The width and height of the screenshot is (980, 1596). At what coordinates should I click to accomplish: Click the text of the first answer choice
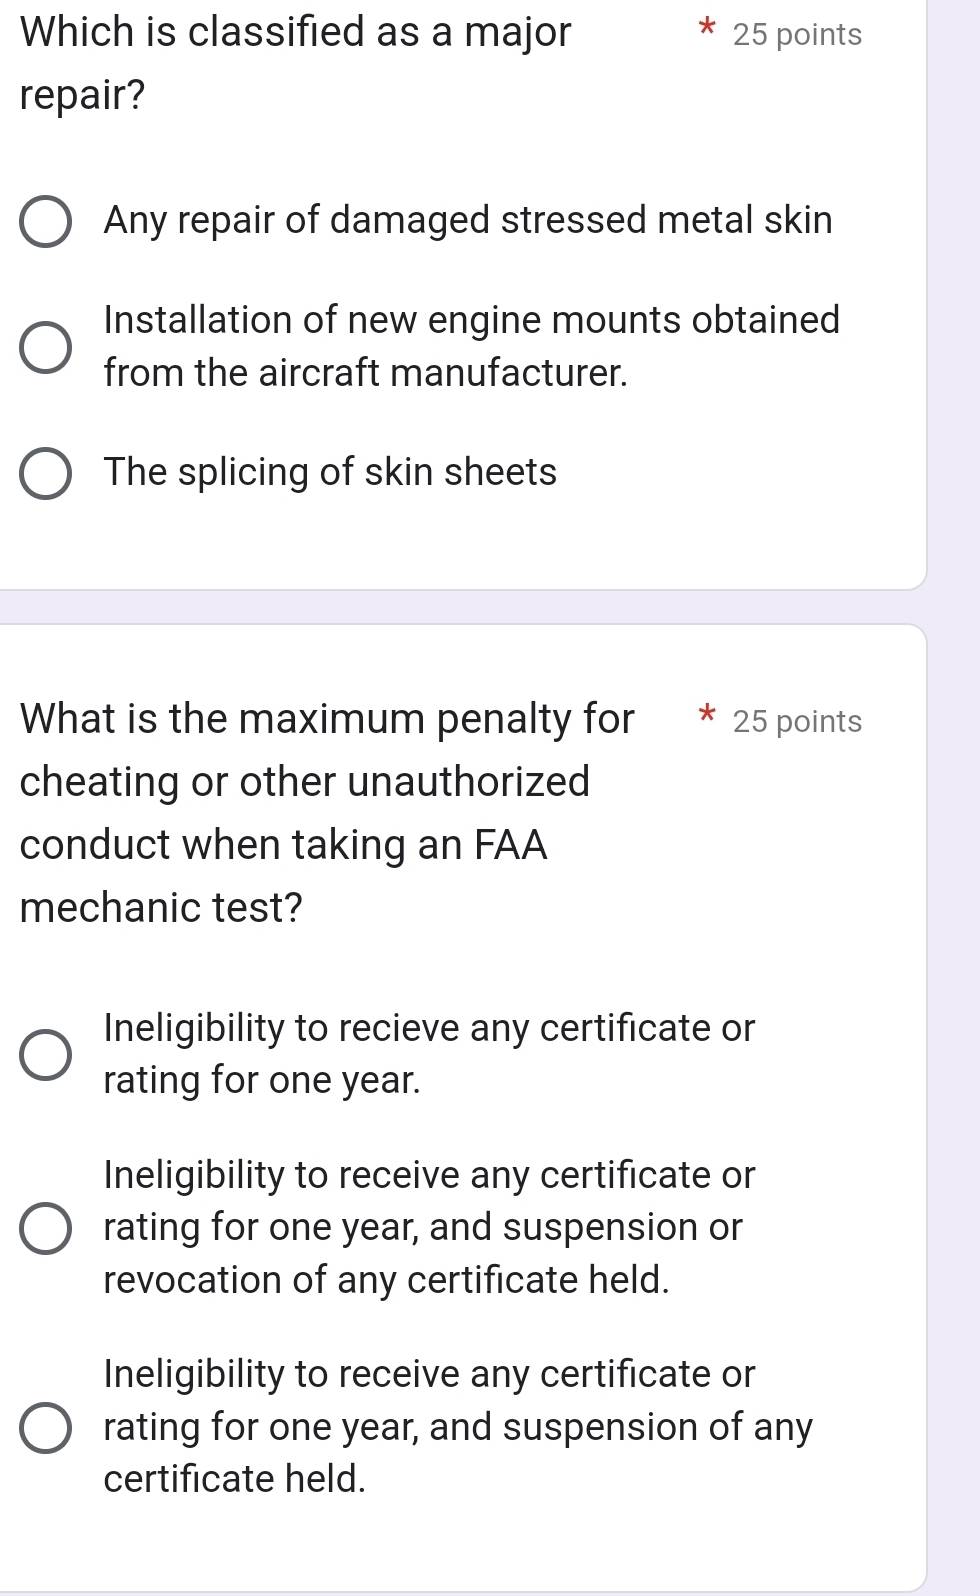point(468,221)
